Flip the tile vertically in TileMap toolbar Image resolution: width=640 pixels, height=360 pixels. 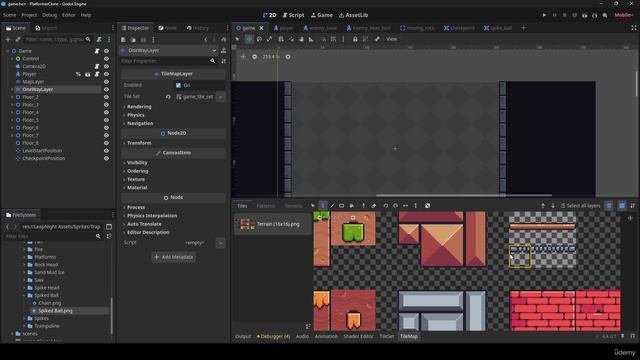coord(416,206)
